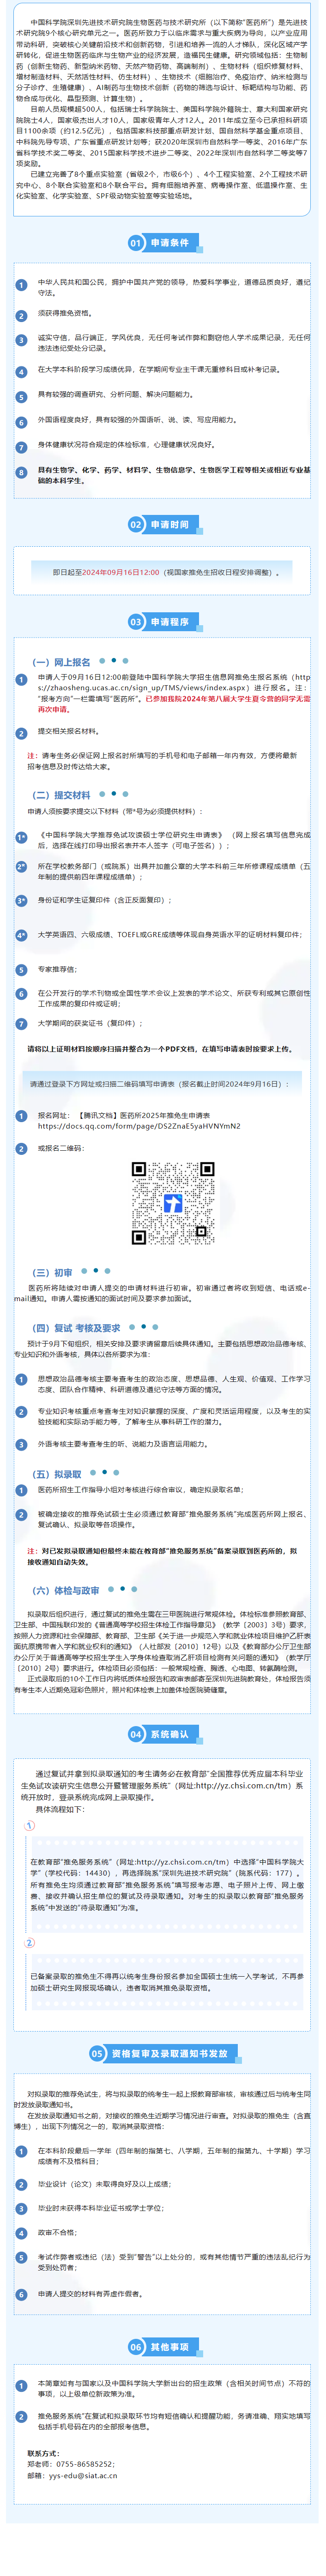Viewport: 326px width, 2576px height.
Task: Click the 02 申请时间 section badge
Action: (162, 524)
